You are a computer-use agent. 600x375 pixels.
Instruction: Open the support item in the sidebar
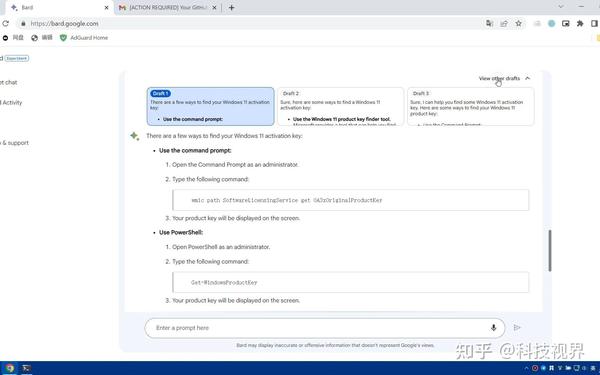pyautogui.click(x=15, y=143)
